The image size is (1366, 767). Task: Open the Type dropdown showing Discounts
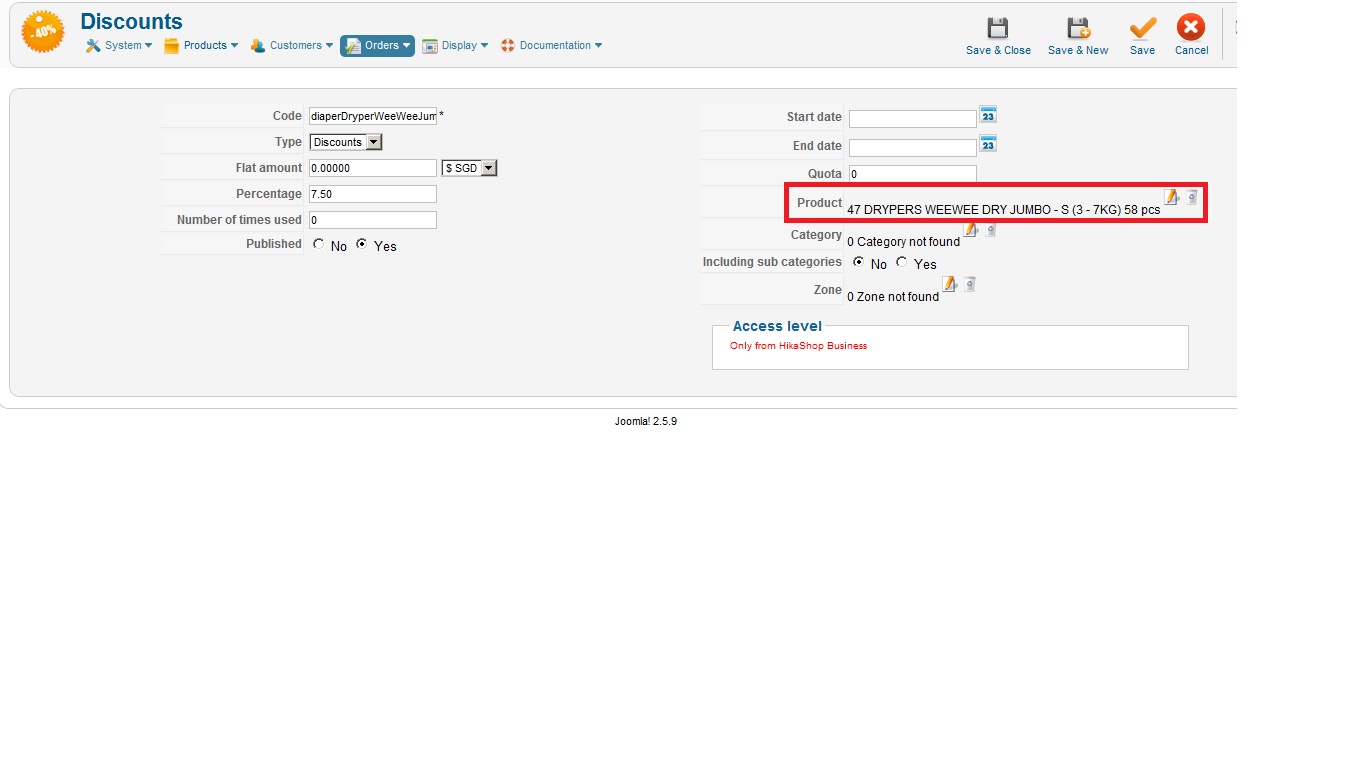click(x=346, y=142)
